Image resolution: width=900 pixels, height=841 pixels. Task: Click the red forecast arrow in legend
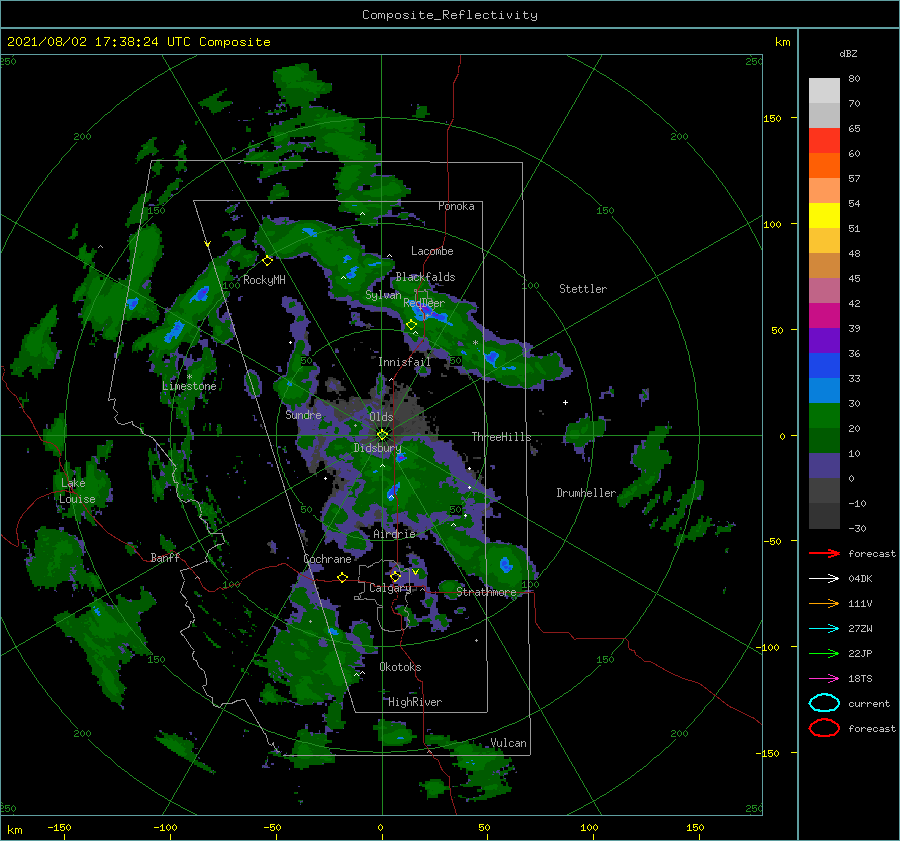(824, 553)
